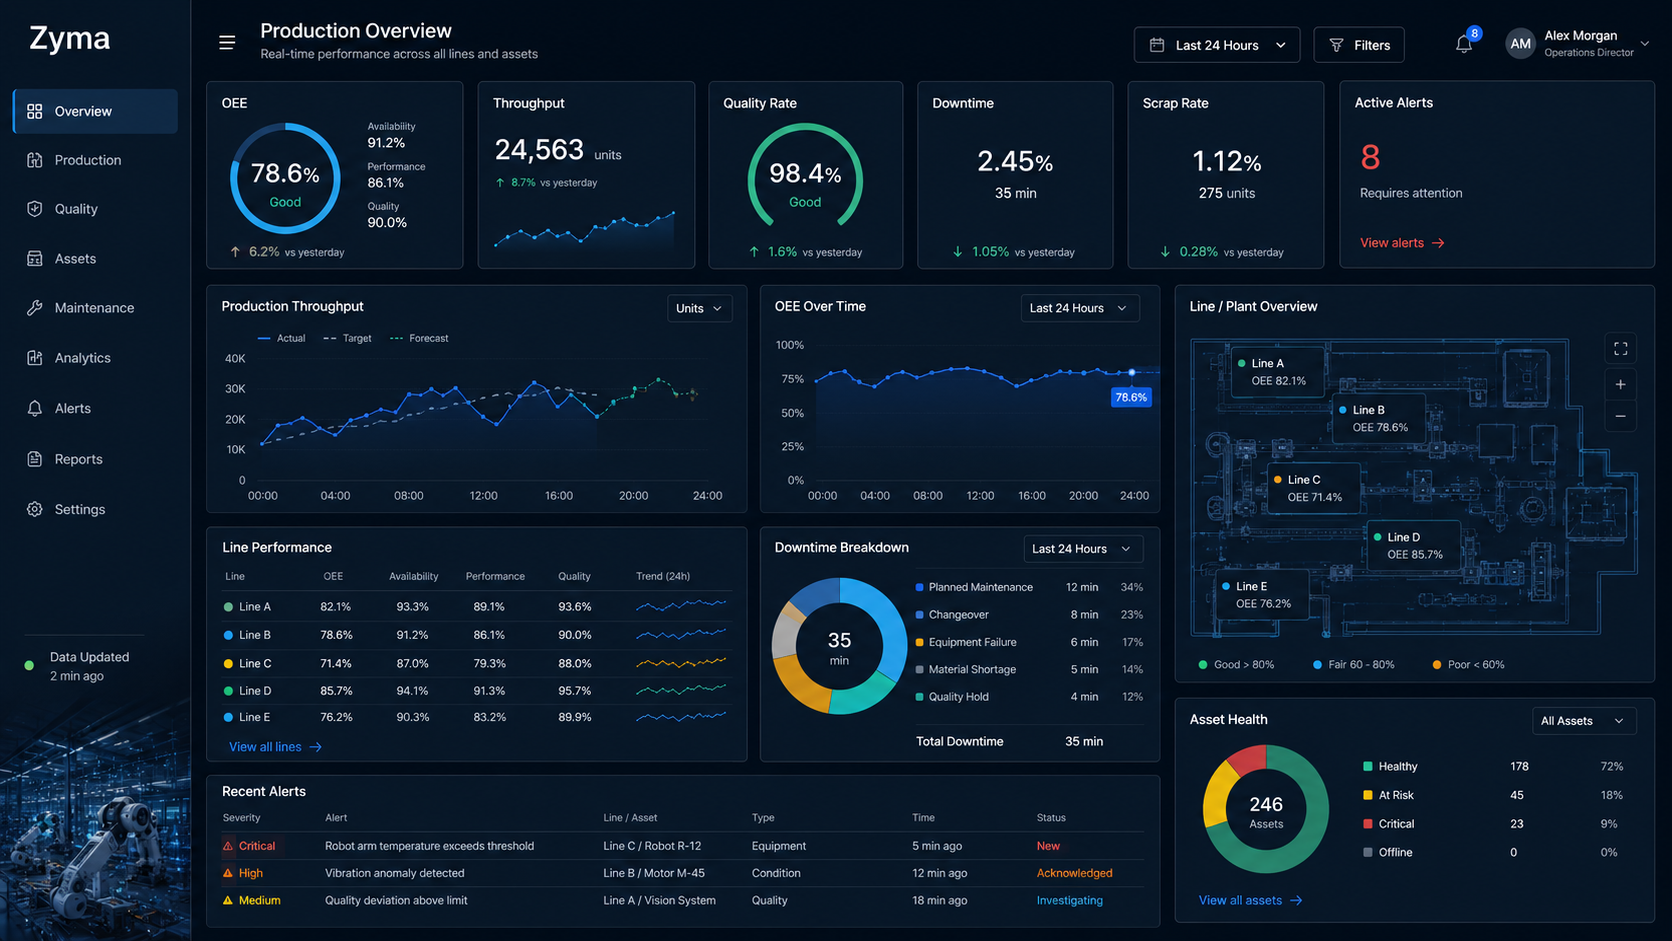Image resolution: width=1672 pixels, height=941 pixels.
Task: Click the Assets icon in sidebar
Action: coord(35,258)
